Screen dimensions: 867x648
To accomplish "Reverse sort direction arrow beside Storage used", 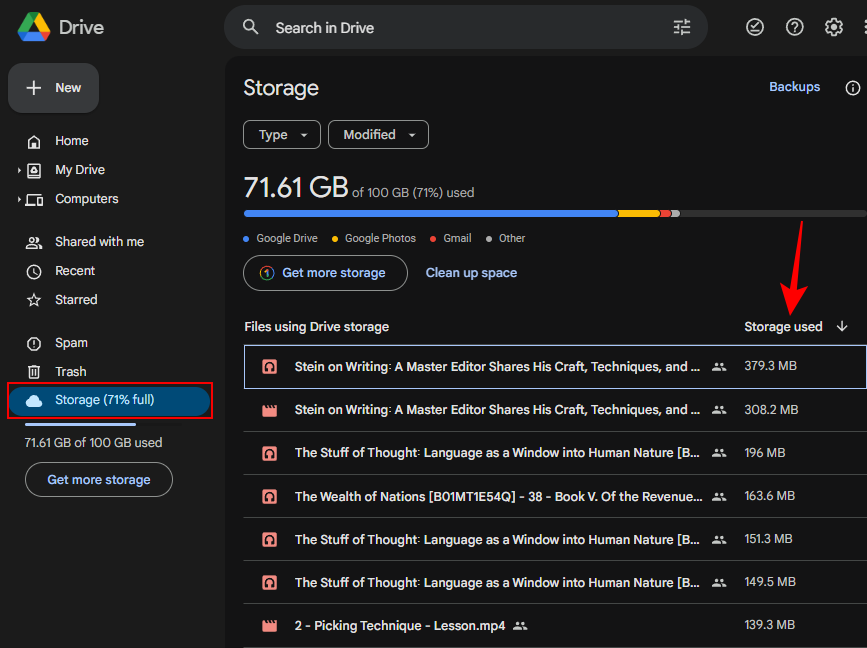I will point(842,326).
